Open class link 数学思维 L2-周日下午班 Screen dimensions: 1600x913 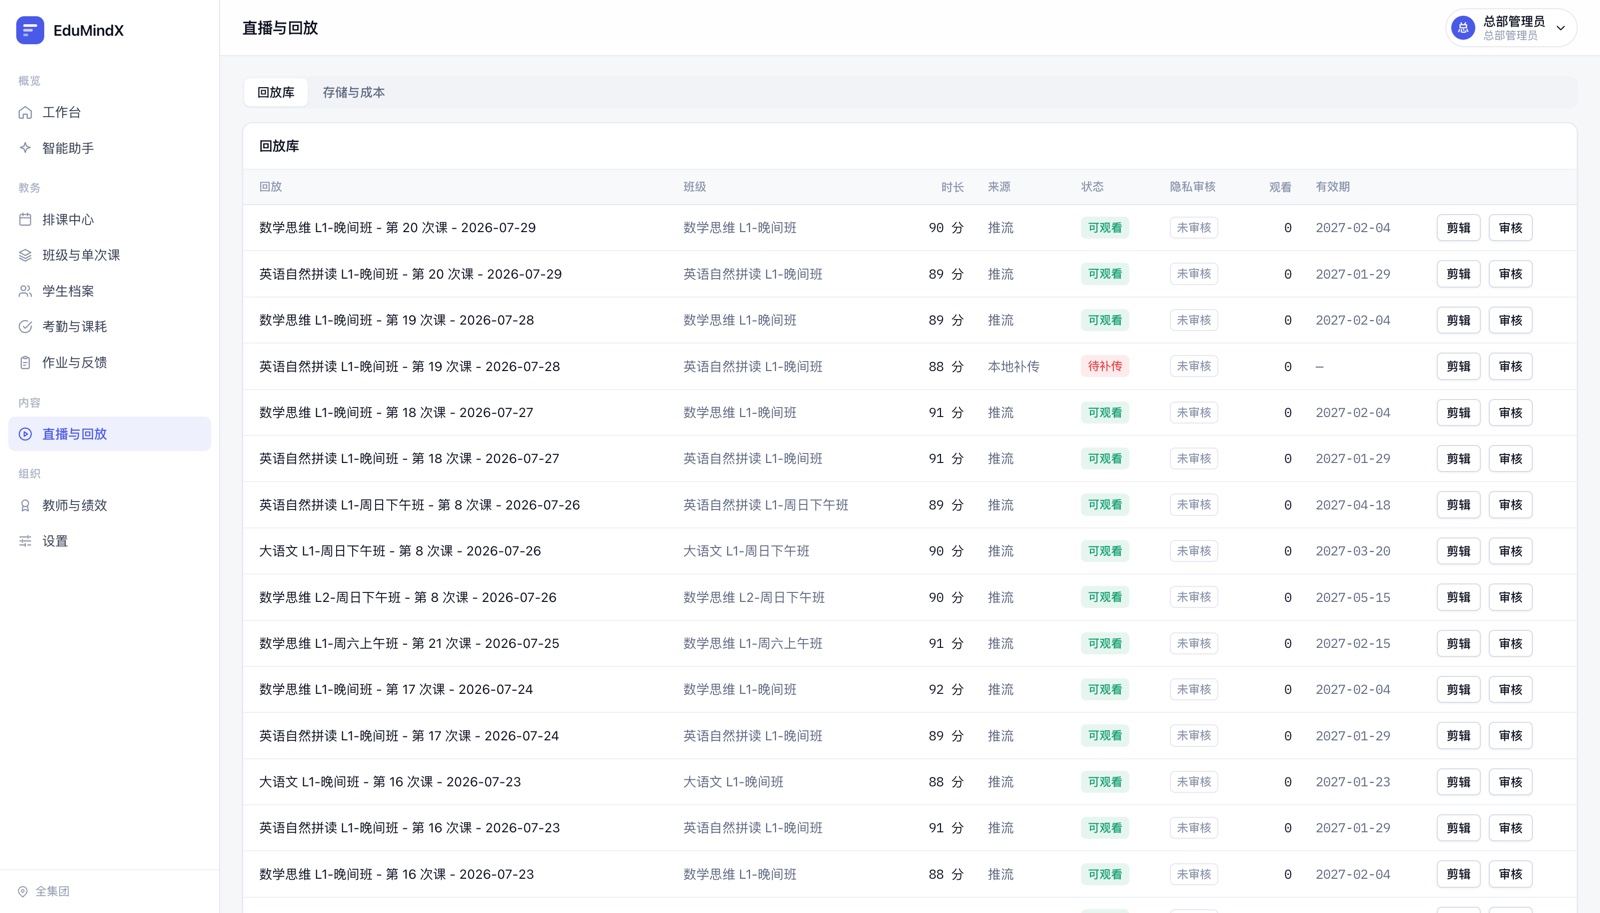pos(754,597)
